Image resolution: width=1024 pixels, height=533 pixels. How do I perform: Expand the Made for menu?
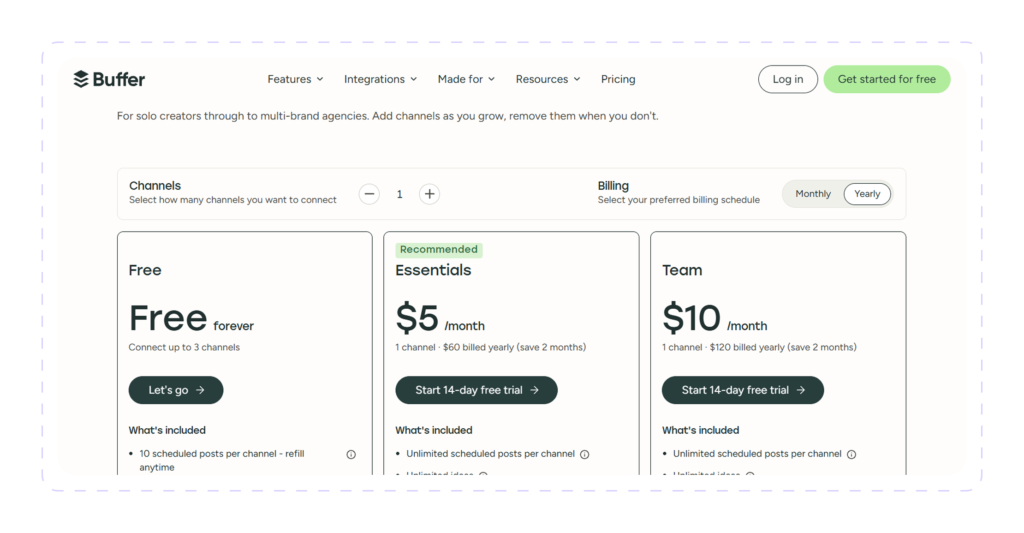point(466,79)
